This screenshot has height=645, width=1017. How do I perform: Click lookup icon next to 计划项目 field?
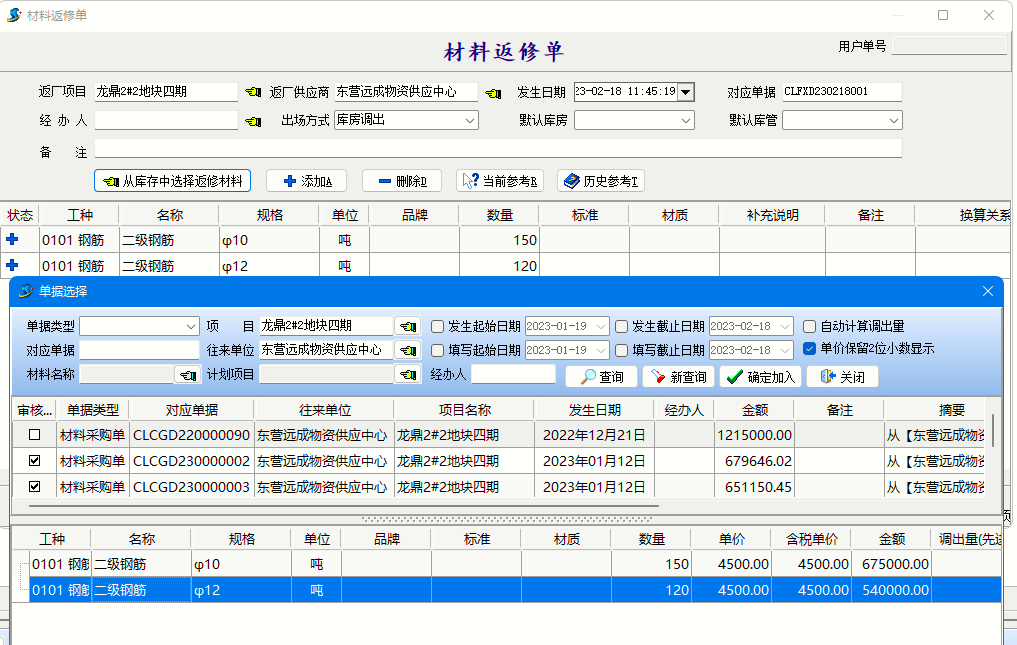pos(407,375)
